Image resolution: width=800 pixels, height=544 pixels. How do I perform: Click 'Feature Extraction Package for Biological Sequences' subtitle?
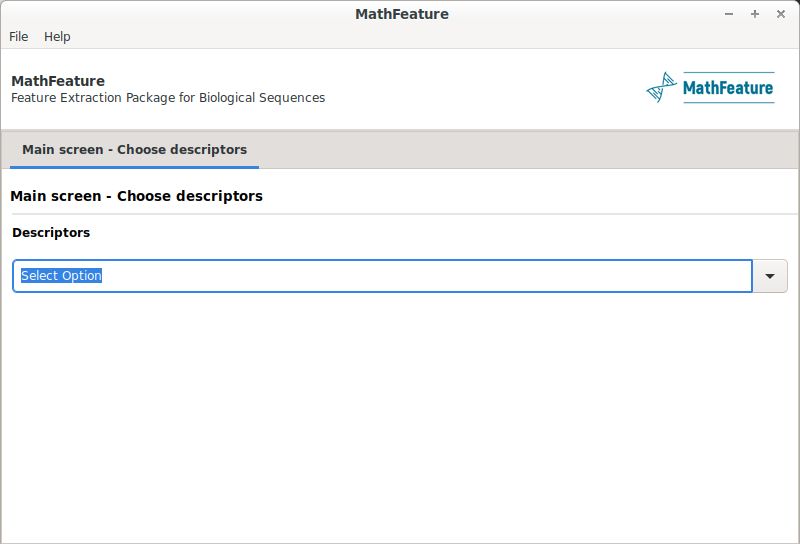(x=168, y=97)
